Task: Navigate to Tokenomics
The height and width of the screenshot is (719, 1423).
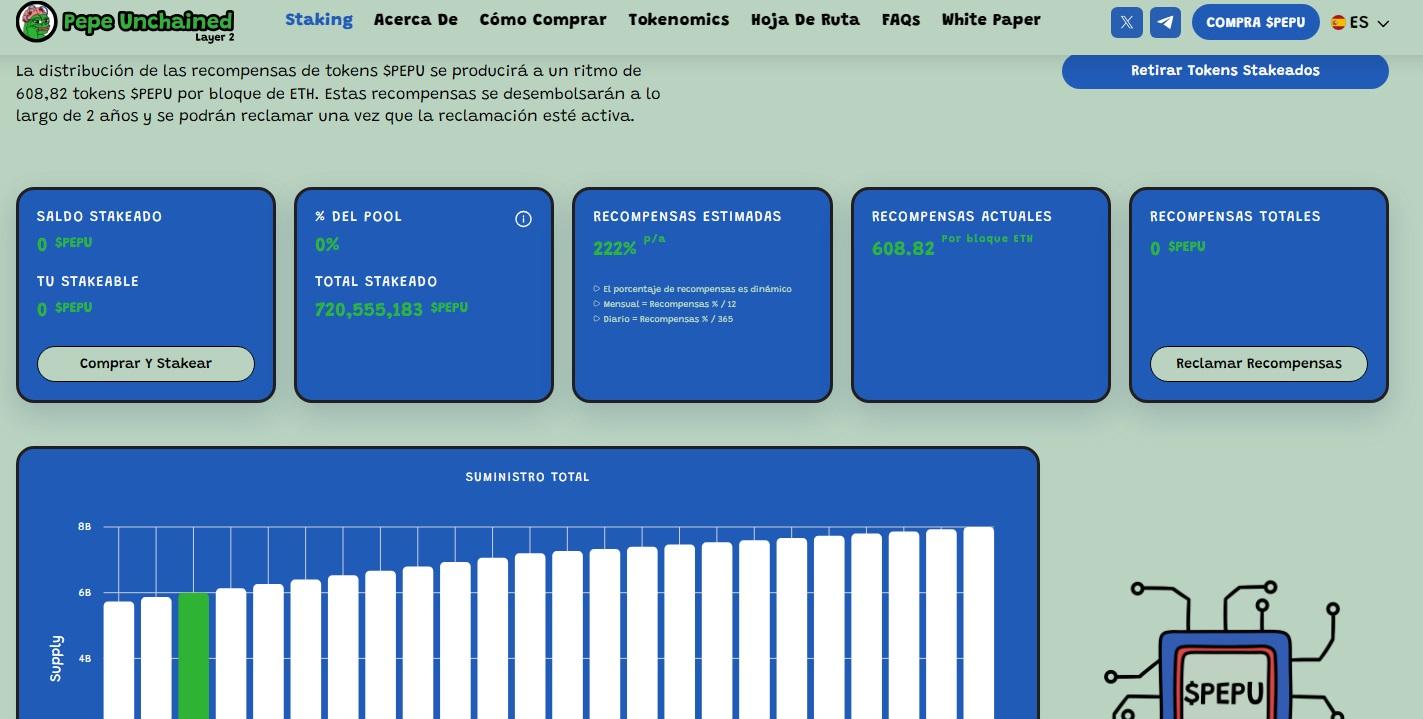Action: (x=679, y=19)
